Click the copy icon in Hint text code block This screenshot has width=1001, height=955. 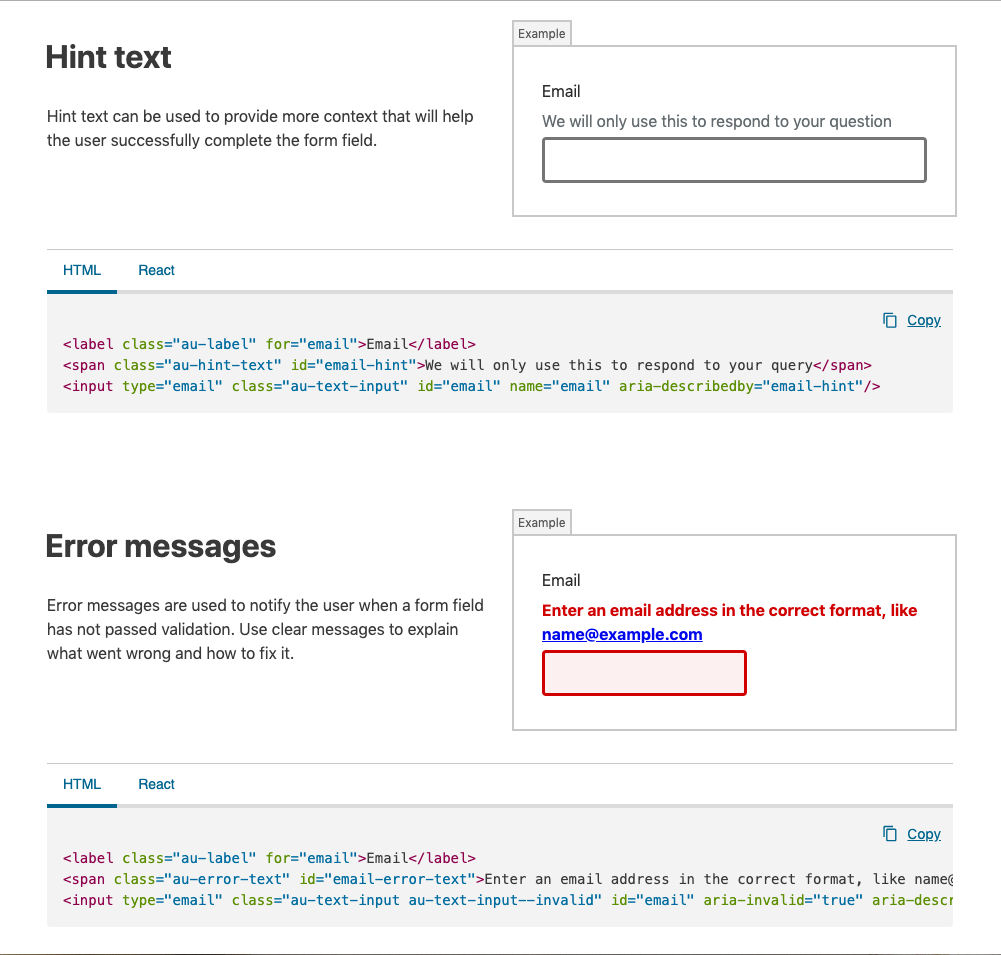point(890,320)
